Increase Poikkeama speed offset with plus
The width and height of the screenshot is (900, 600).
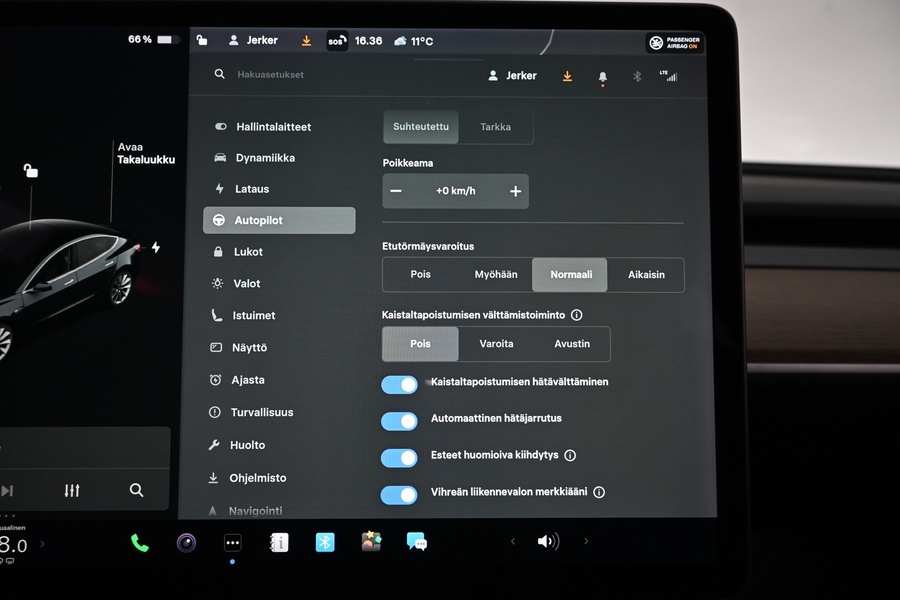tap(515, 191)
